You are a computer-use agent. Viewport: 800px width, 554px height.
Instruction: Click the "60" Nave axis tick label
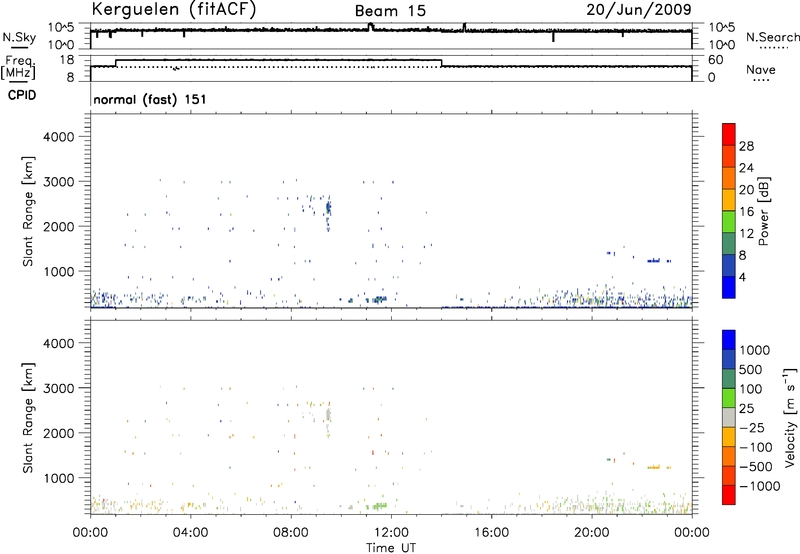point(715,60)
